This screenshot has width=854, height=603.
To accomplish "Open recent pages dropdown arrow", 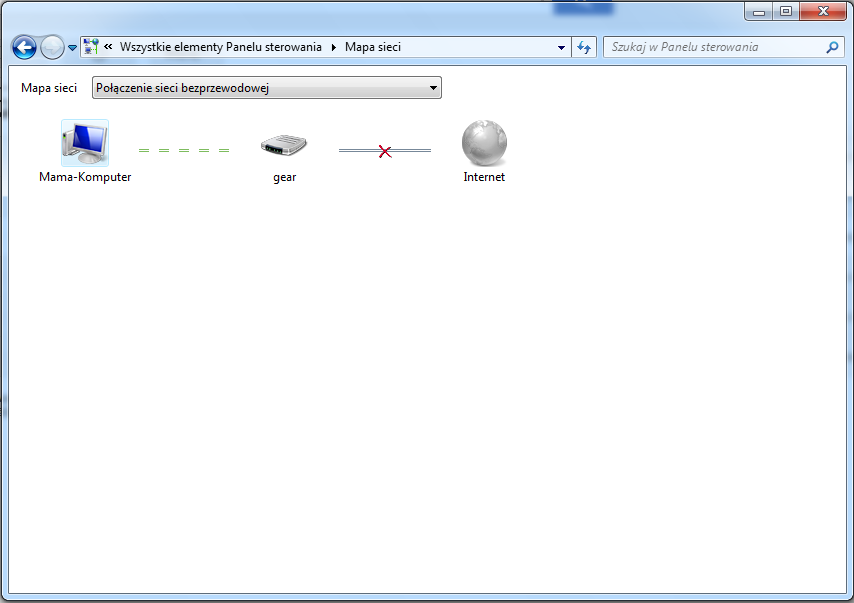I will click(72, 48).
